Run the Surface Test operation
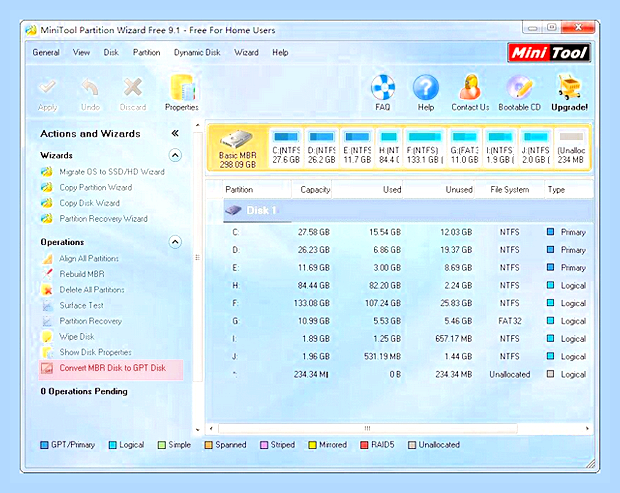Screen dimensions: 620x493 81,305
